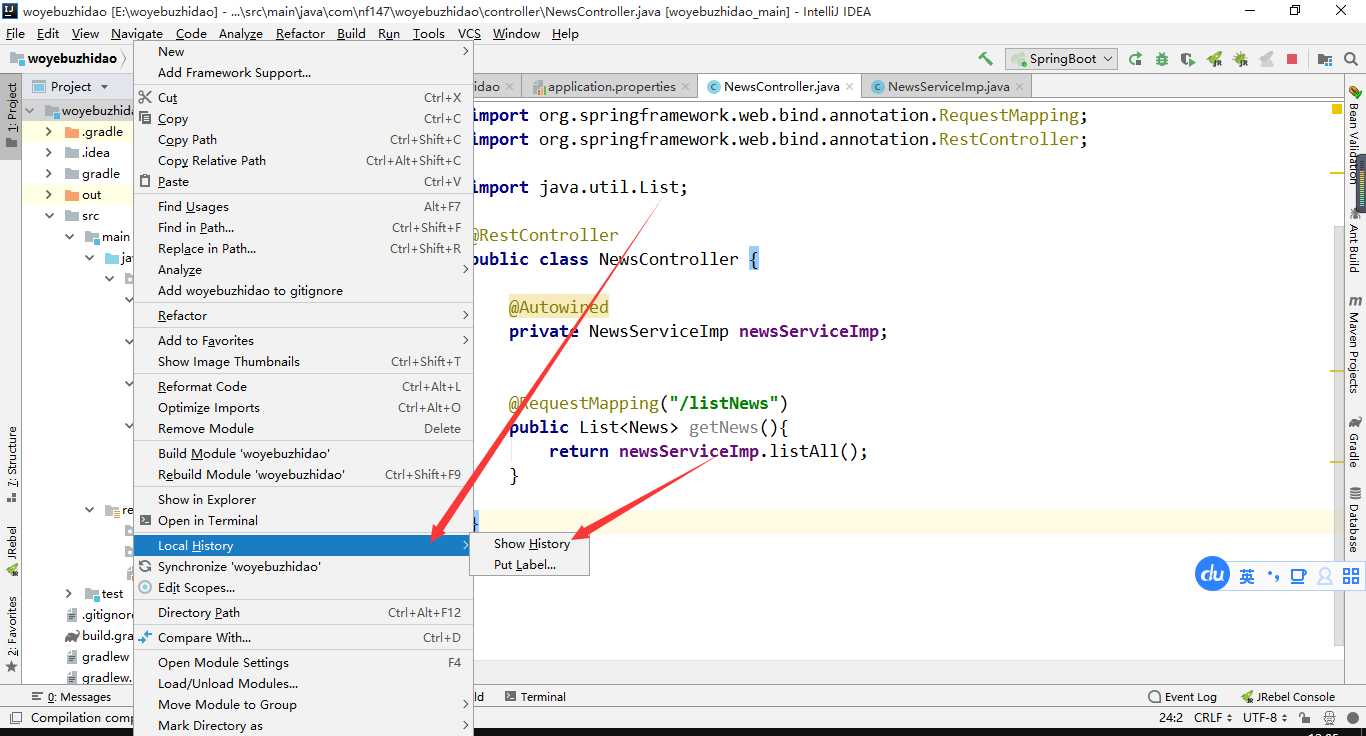
Task: Open the JRebel Console
Action: pyautogui.click(x=1287, y=697)
